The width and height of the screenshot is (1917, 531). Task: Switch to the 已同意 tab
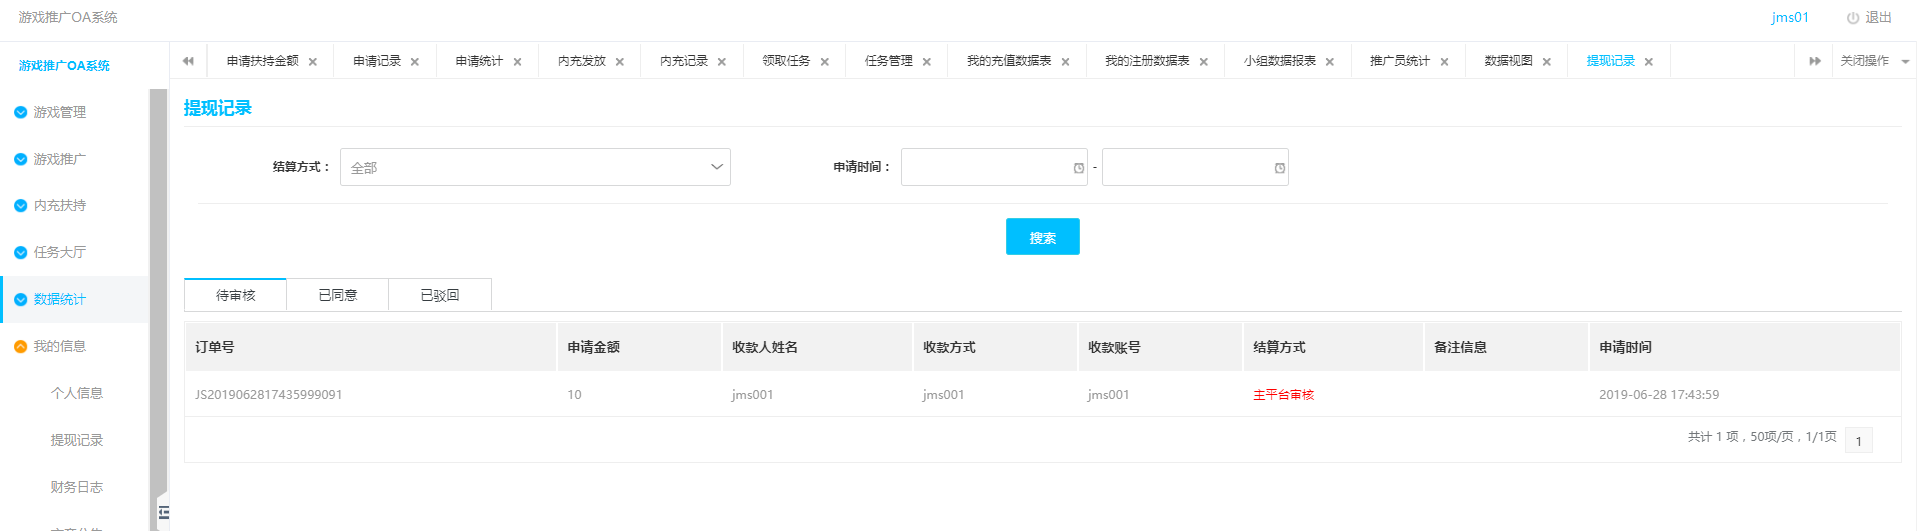tap(338, 295)
